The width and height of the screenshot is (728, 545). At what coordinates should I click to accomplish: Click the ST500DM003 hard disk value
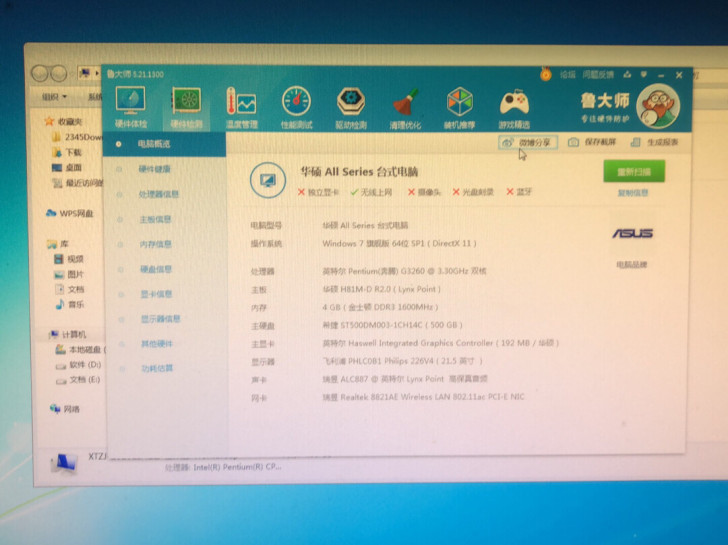392,325
